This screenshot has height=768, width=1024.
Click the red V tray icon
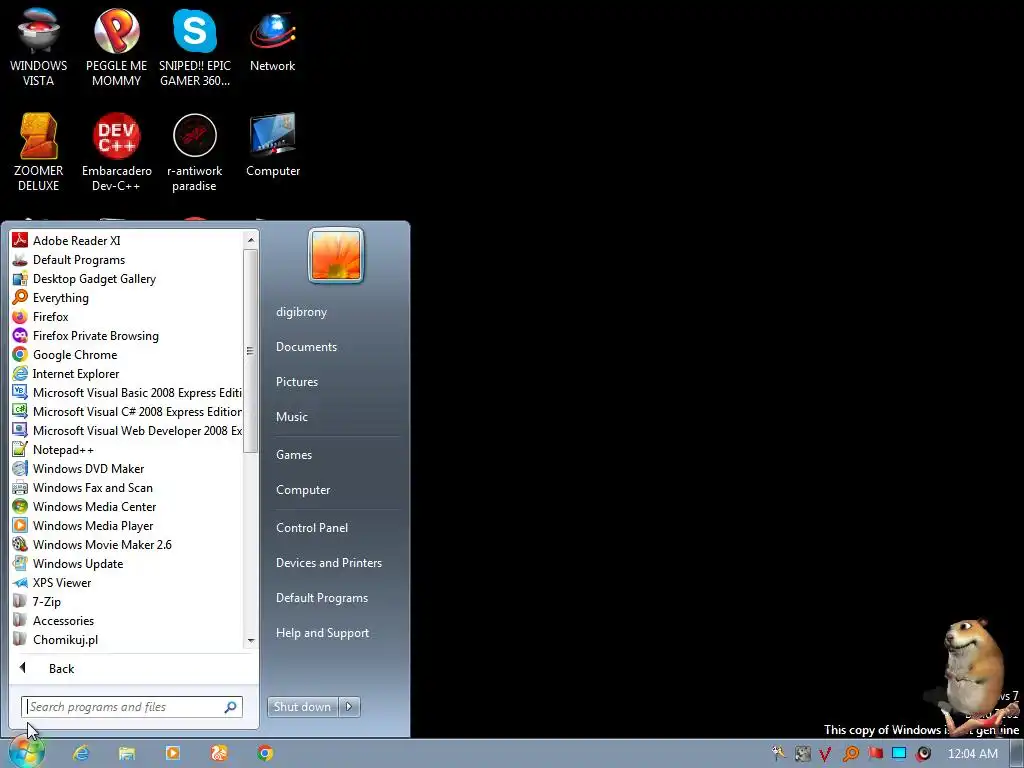pos(825,754)
